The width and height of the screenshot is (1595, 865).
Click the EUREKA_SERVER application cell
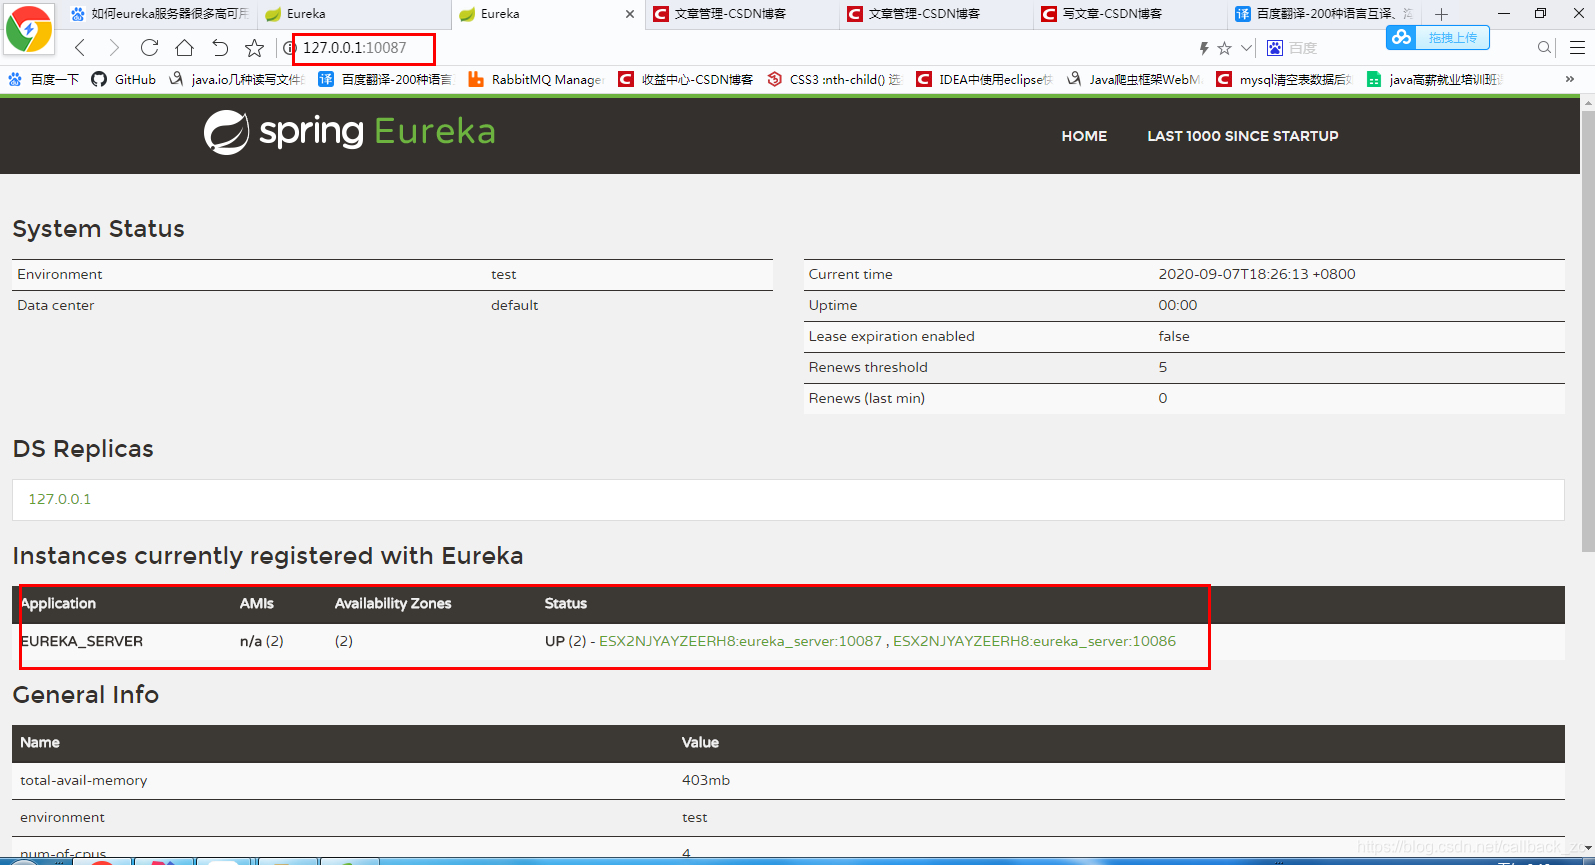point(82,641)
